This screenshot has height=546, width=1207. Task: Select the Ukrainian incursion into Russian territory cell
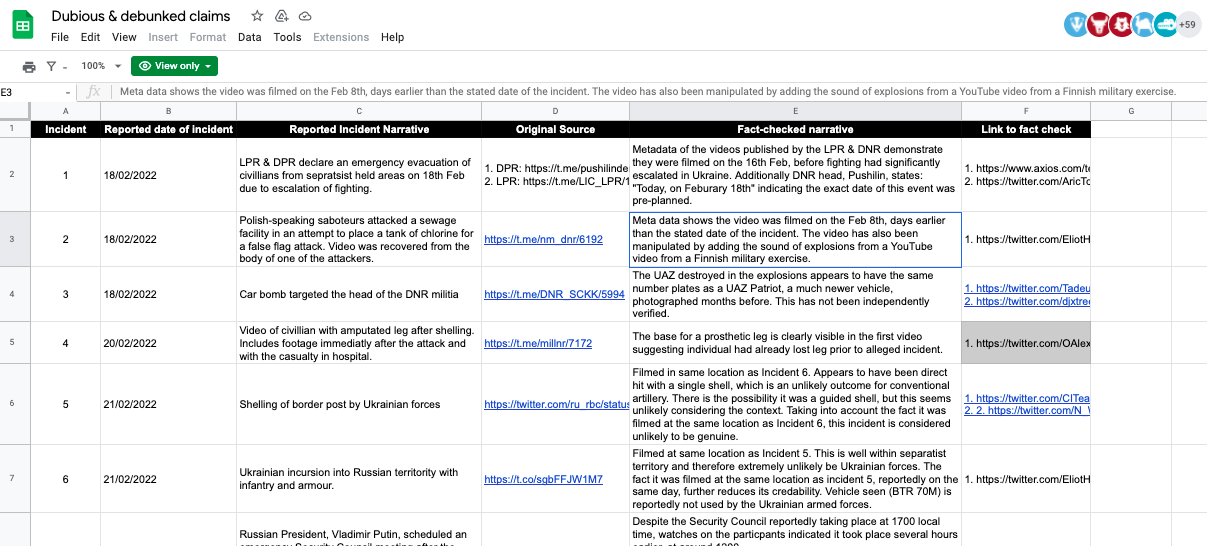click(359, 479)
